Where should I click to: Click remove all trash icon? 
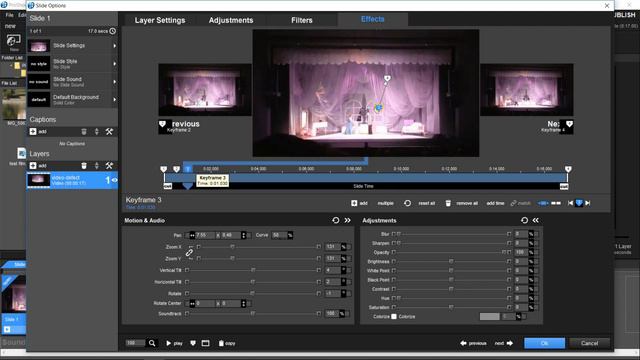pyautogui.click(x=448, y=203)
